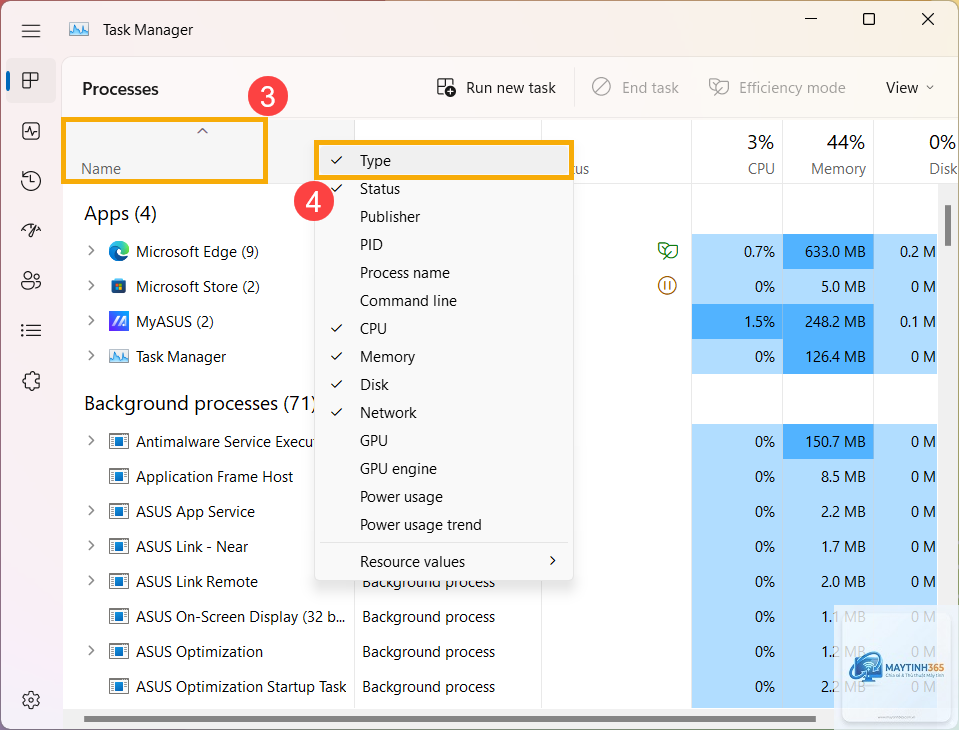Click Run new task button
This screenshot has width=959, height=730.
click(496, 87)
